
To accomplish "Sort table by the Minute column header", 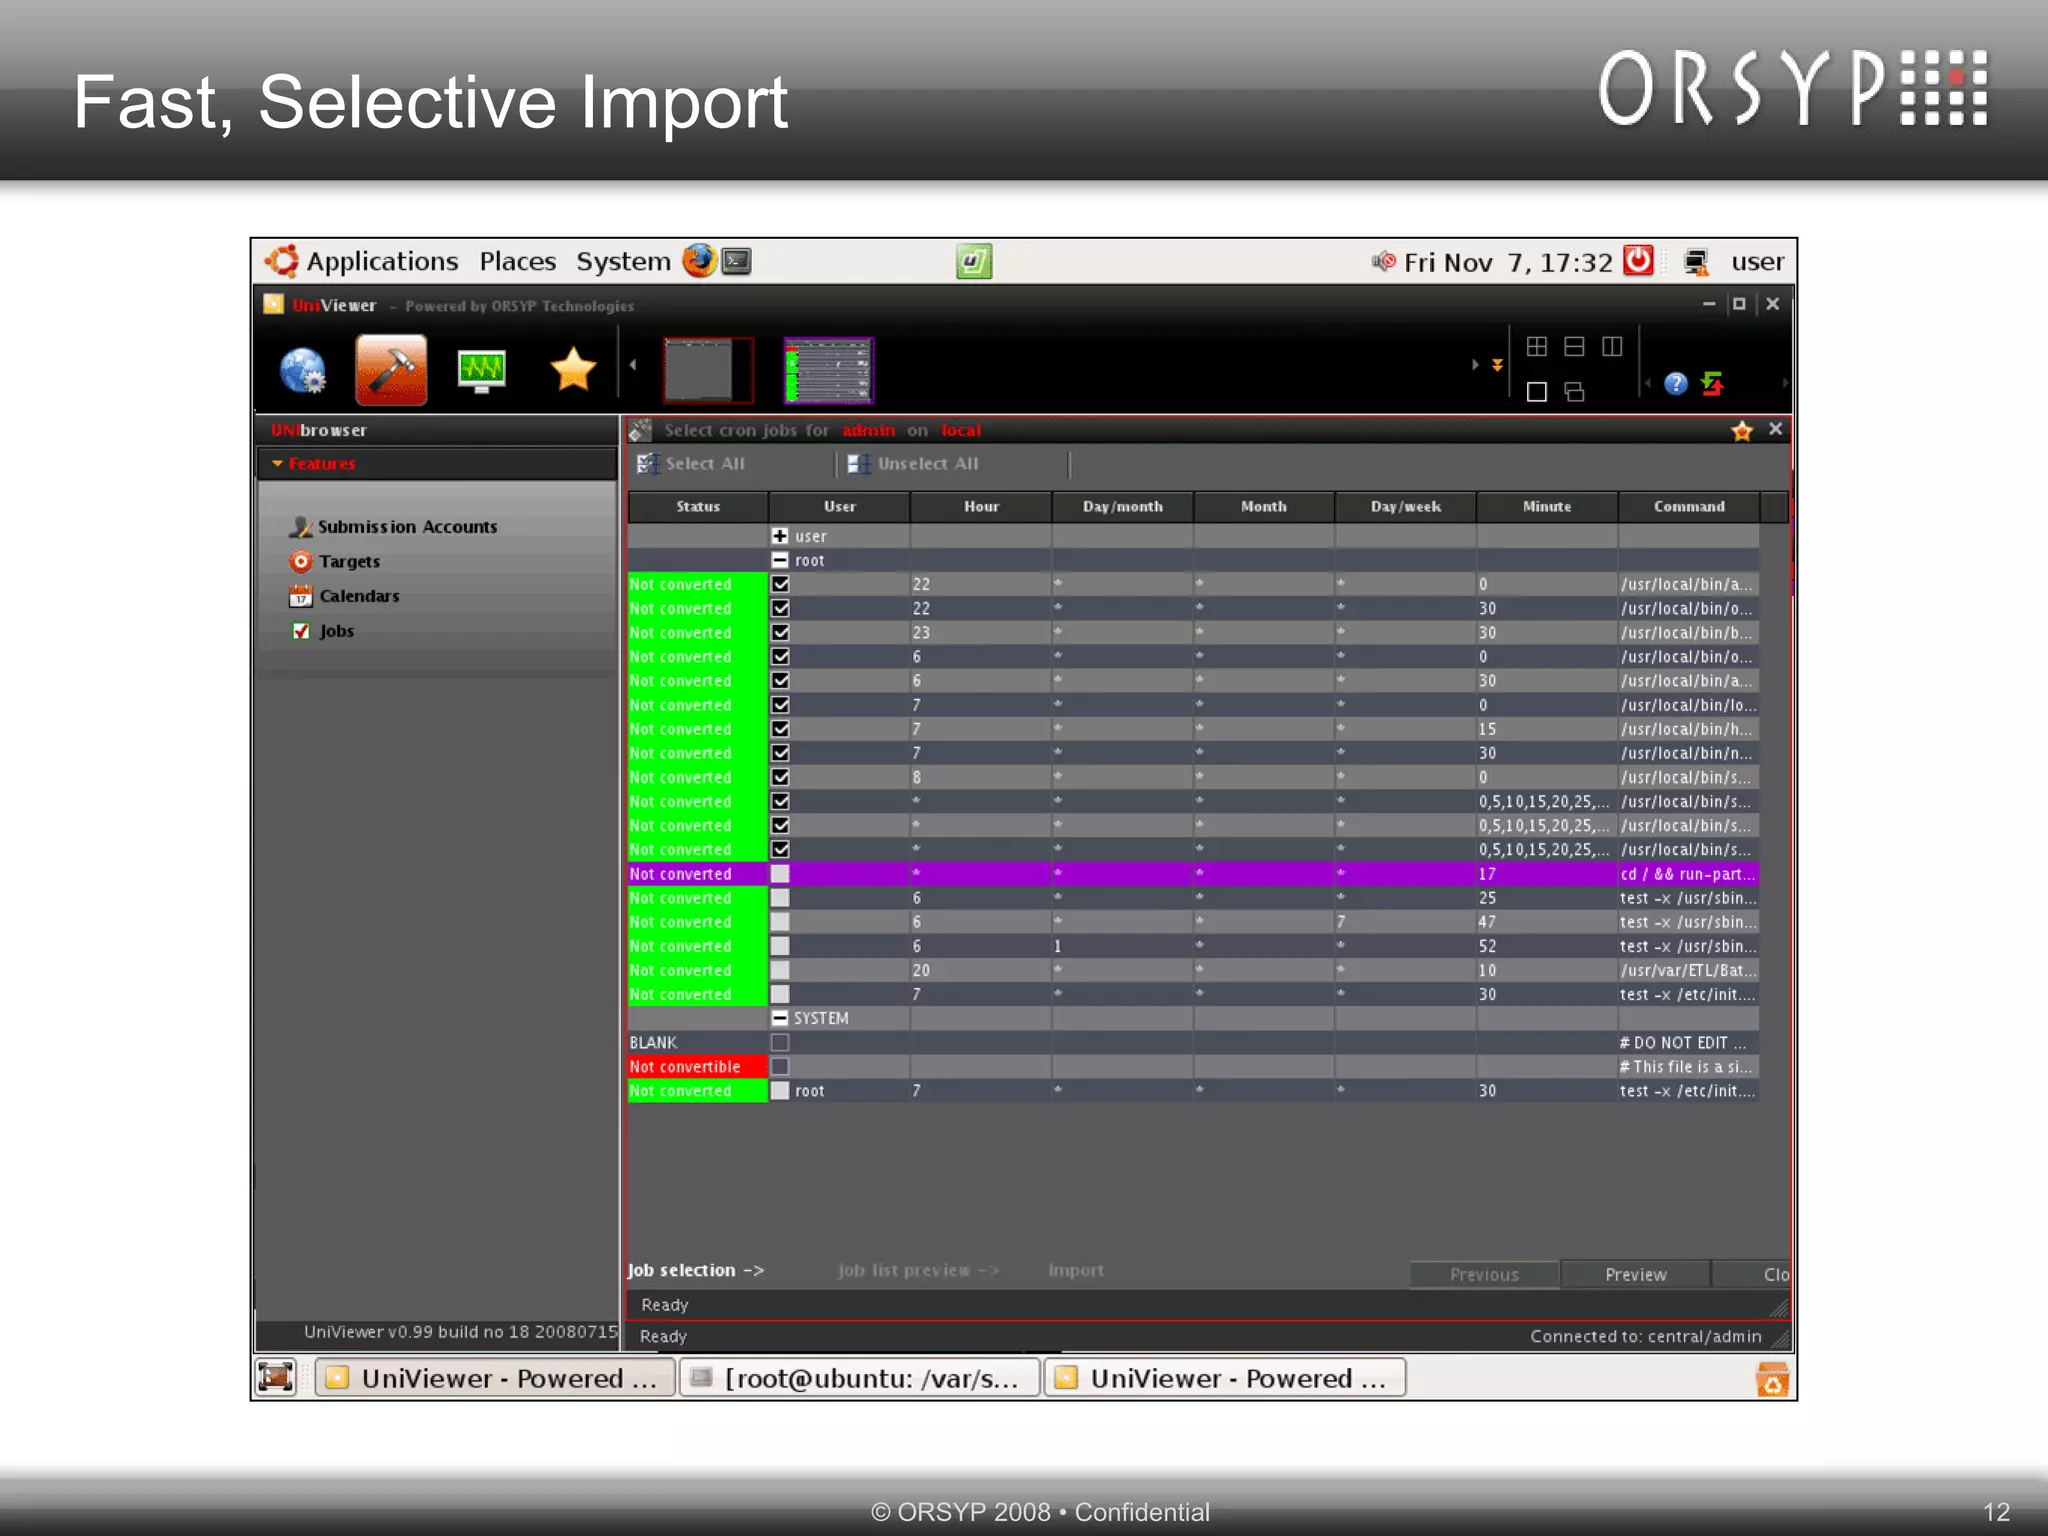I will (1547, 507).
